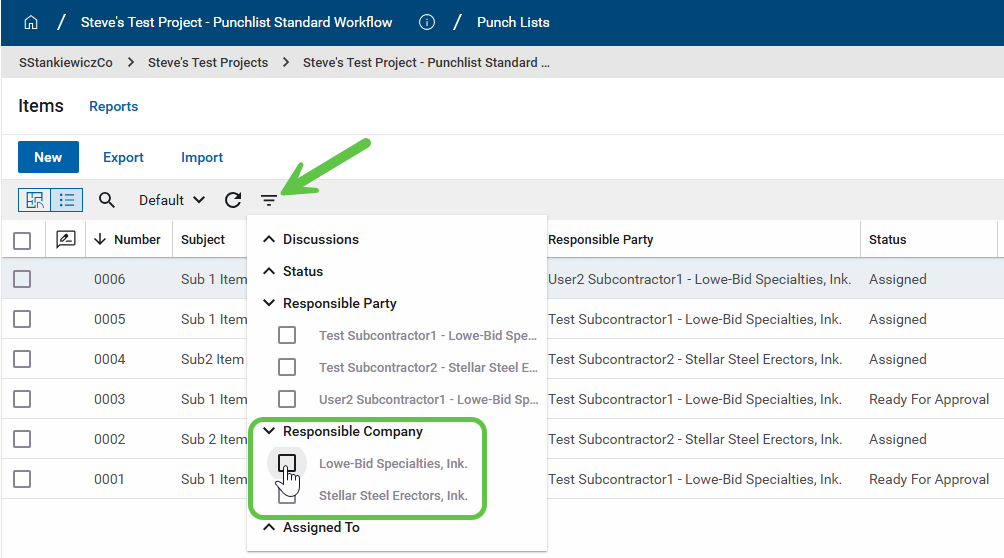Click the home icon in header
Viewport: 1004px width, 558px height.
[x=30, y=22]
